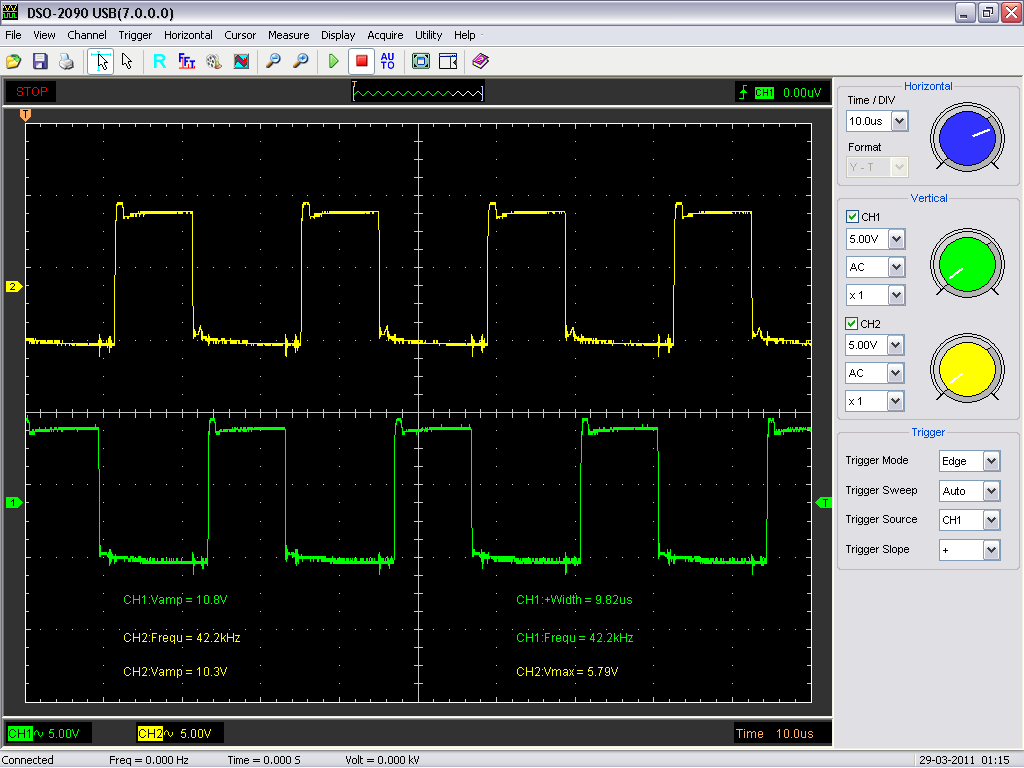Toggle the CH2 channel checkbox
The width and height of the screenshot is (1024, 768).
click(852, 324)
